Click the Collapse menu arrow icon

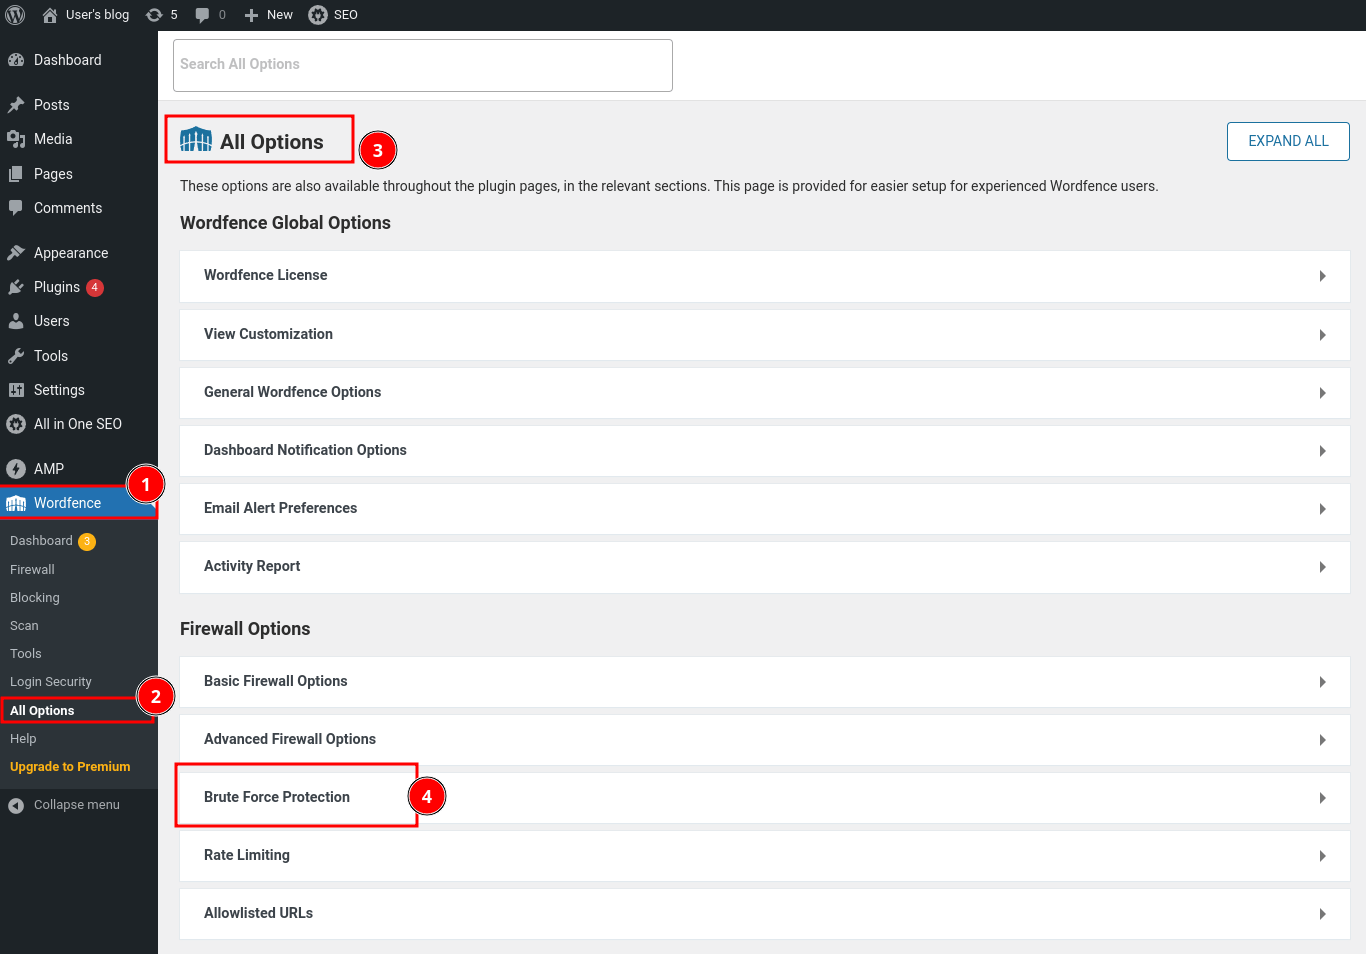16,805
